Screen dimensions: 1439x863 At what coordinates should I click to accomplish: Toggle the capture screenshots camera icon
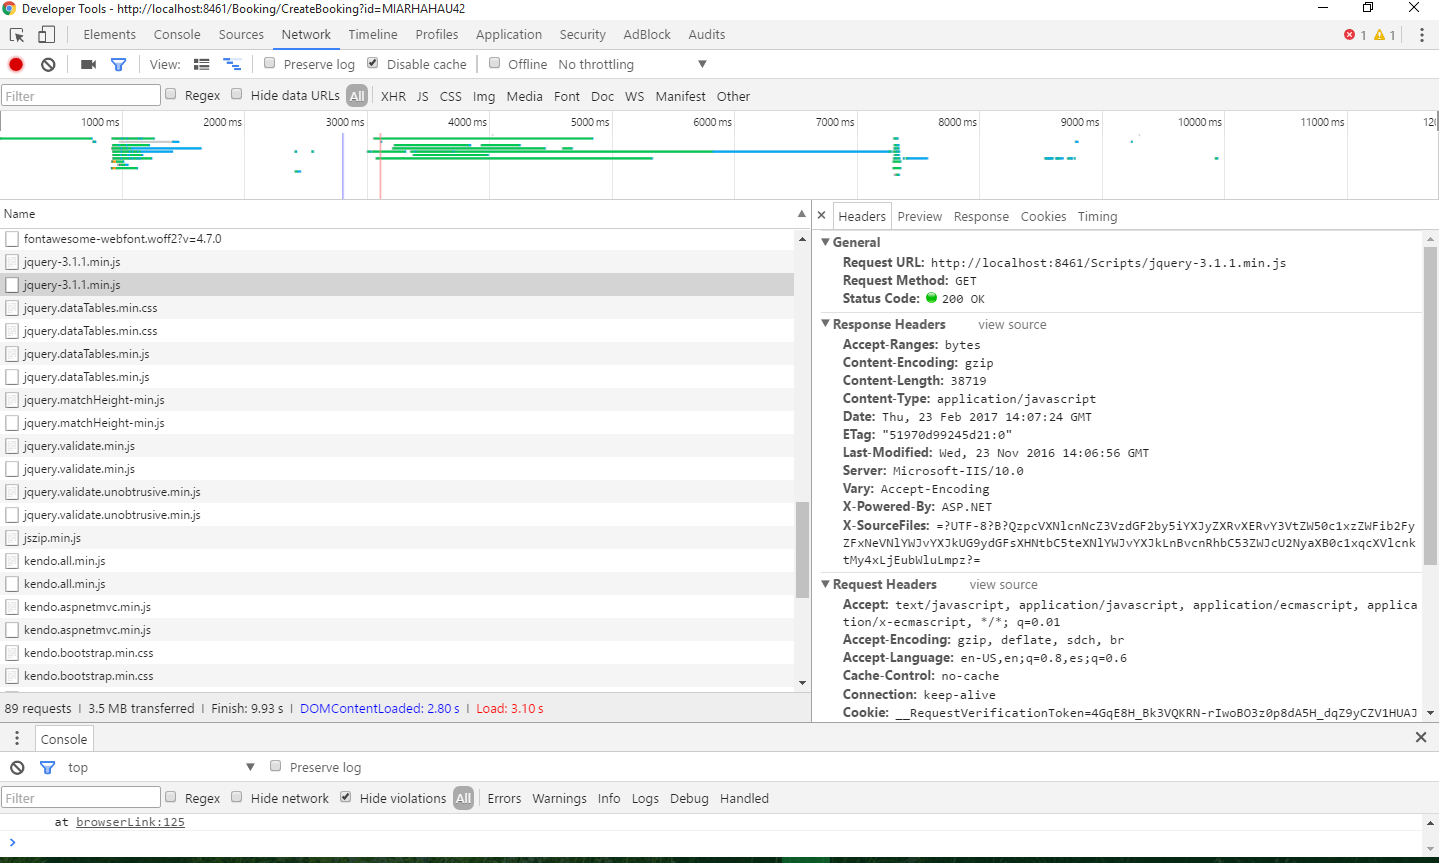click(89, 64)
